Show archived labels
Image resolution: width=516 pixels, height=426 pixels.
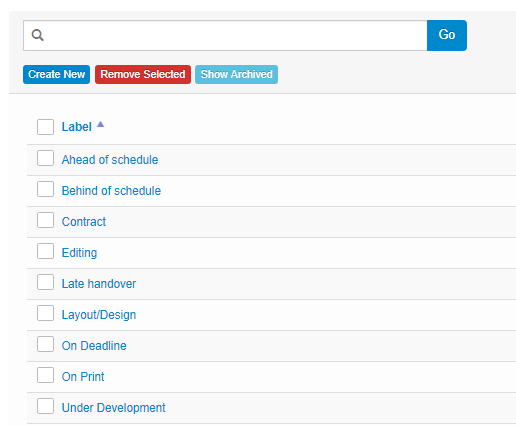pos(236,74)
